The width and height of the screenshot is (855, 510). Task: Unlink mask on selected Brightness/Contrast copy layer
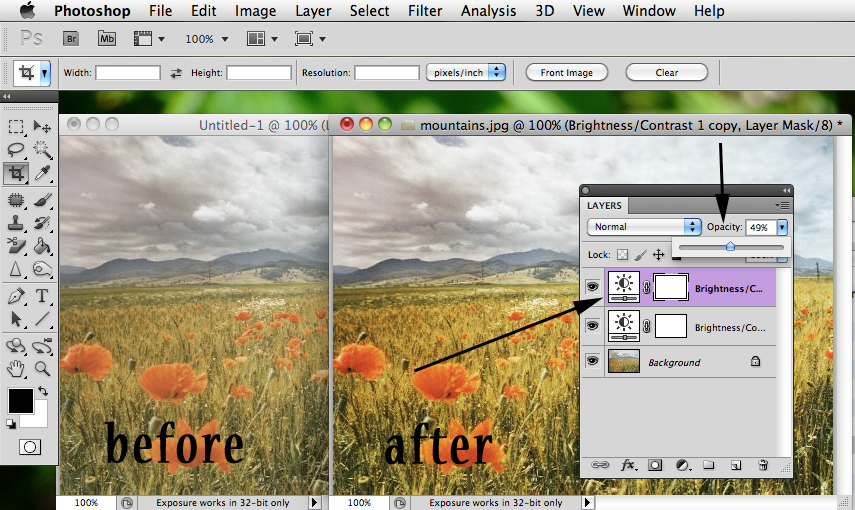click(647, 287)
